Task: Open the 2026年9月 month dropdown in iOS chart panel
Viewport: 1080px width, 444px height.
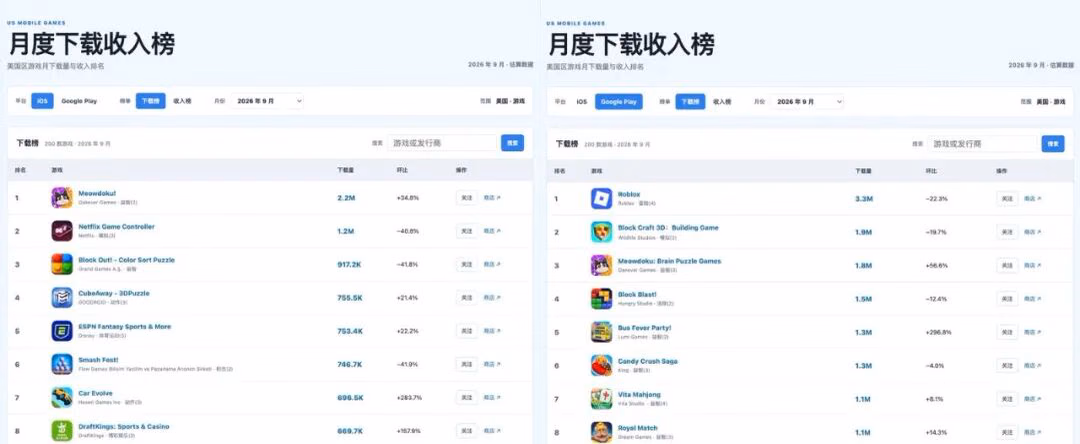Action: [267, 101]
